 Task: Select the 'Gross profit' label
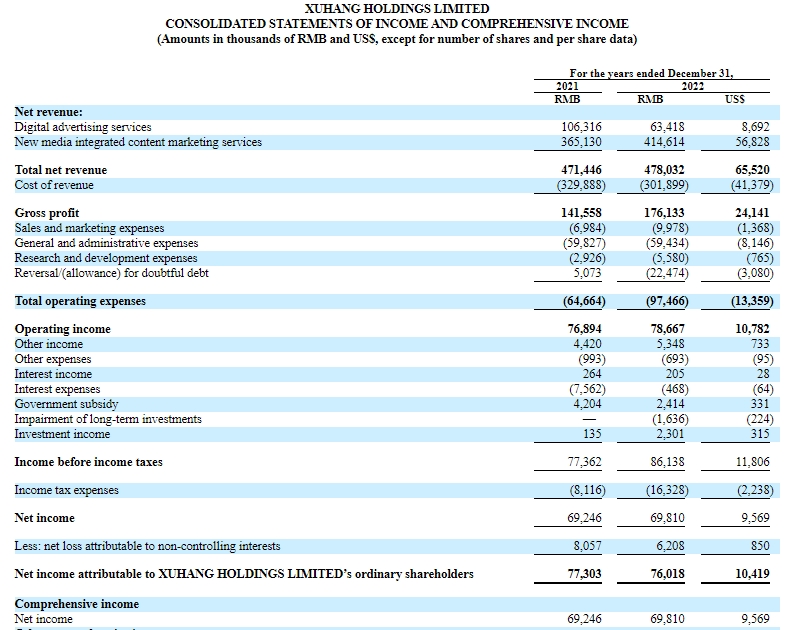click(47, 213)
